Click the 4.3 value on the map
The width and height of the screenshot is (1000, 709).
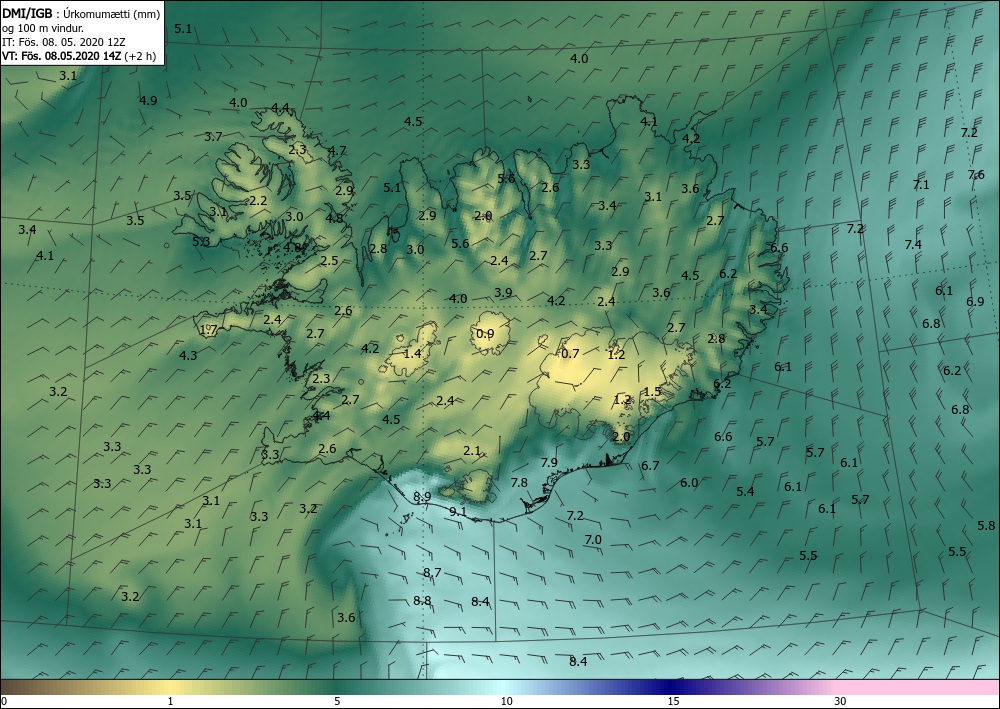point(188,355)
